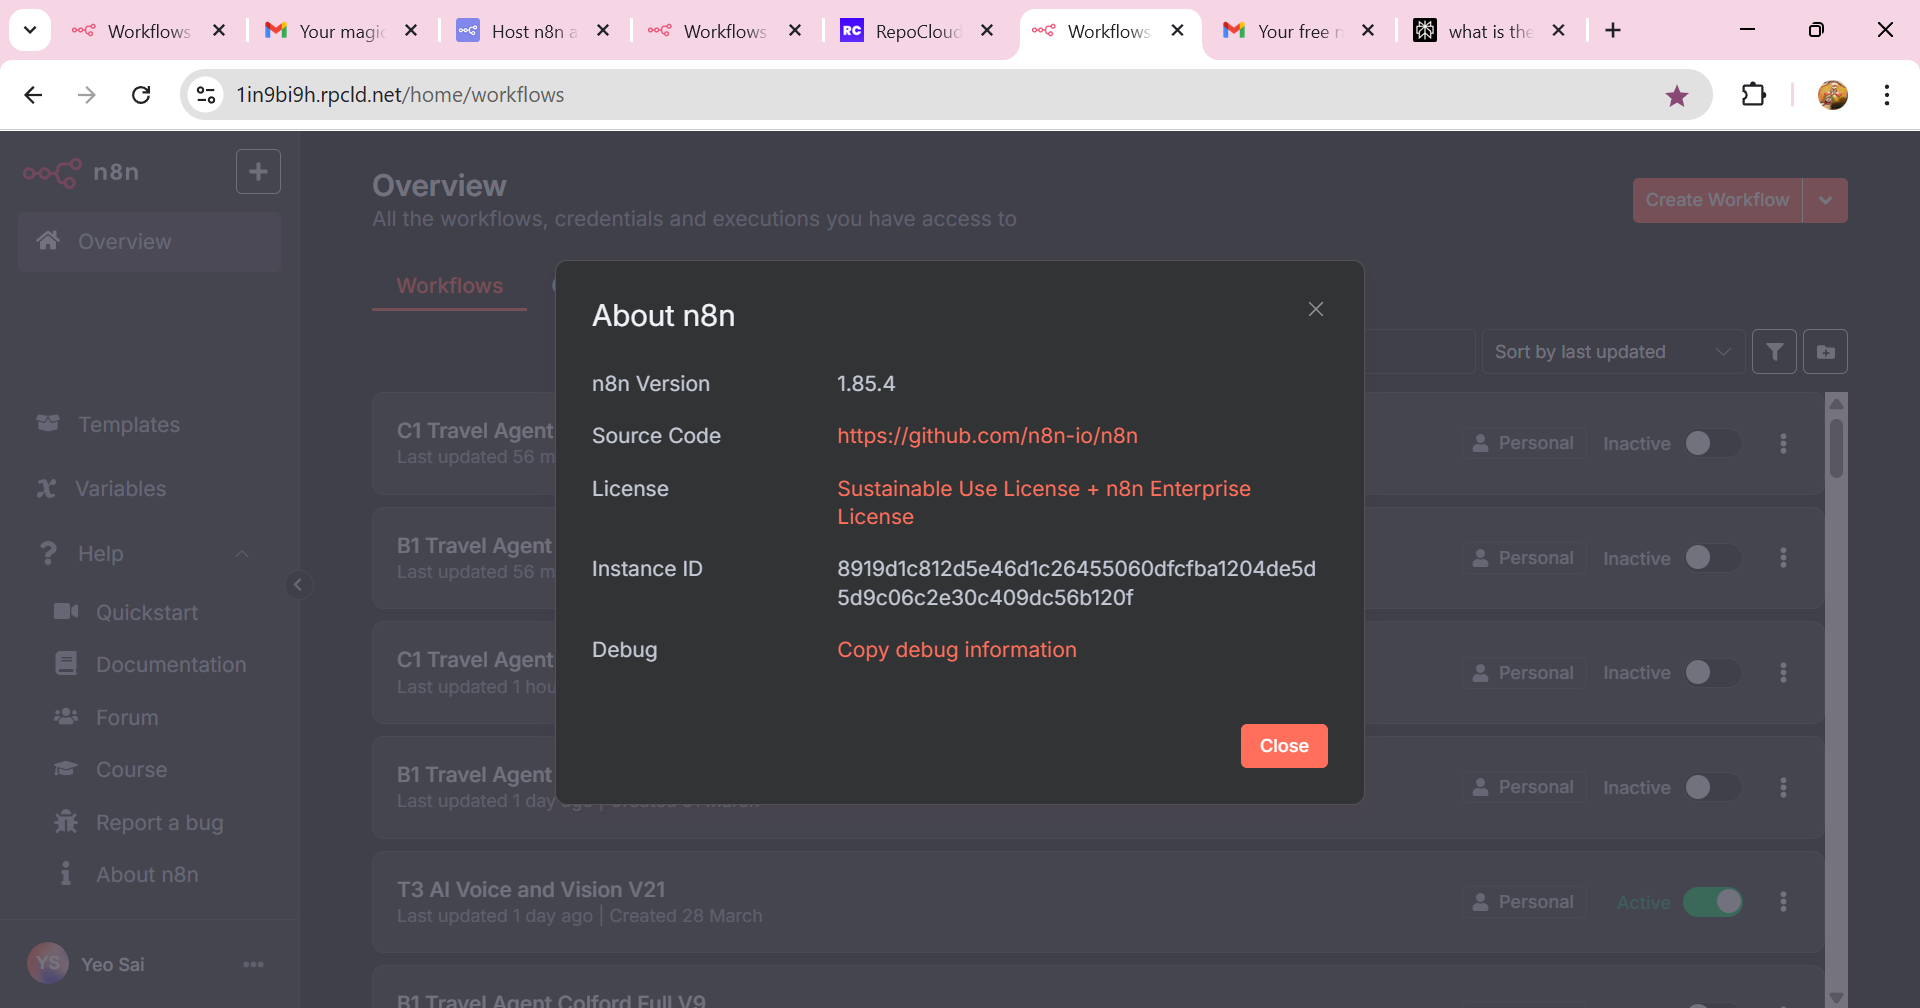Expand the Create Workflow dropdown arrow
This screenshot has height=1008, width=1920.
(x=1825, y=200)
